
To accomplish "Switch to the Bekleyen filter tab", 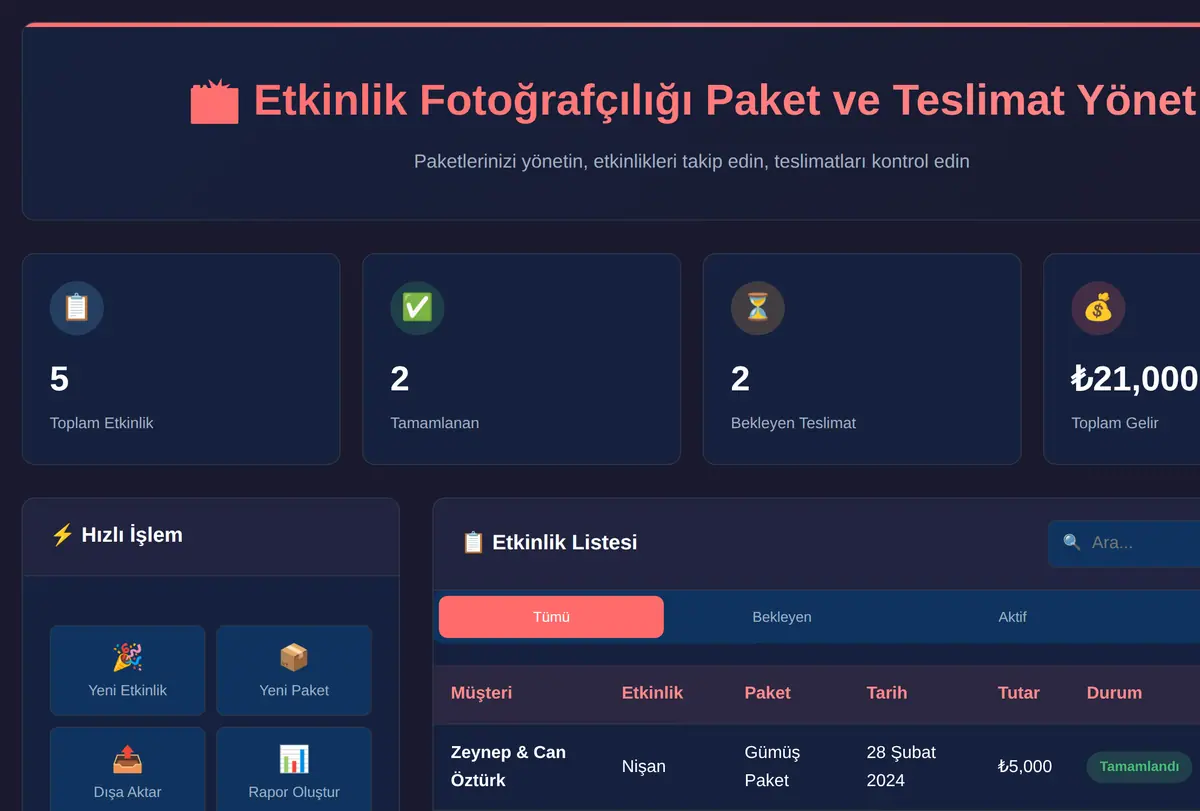I will (x=782, y=617).
